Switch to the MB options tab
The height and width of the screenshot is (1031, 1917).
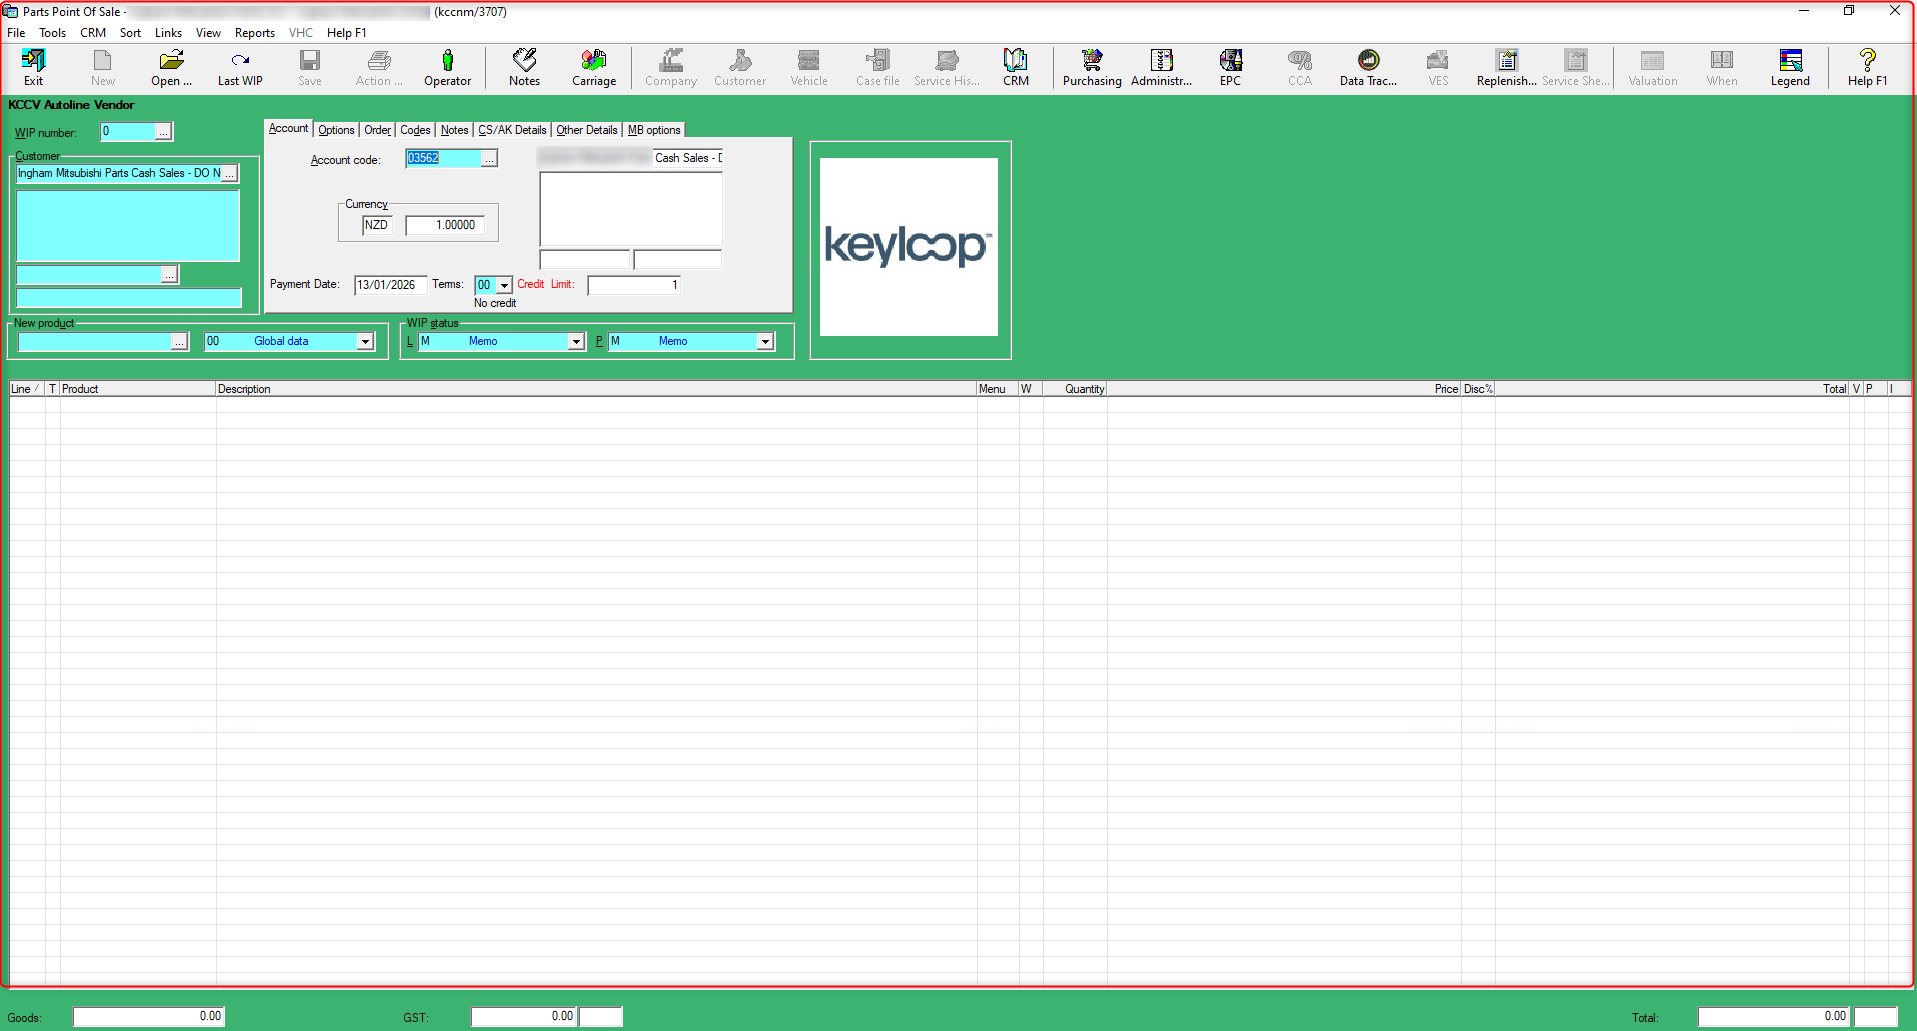point(654,130)
